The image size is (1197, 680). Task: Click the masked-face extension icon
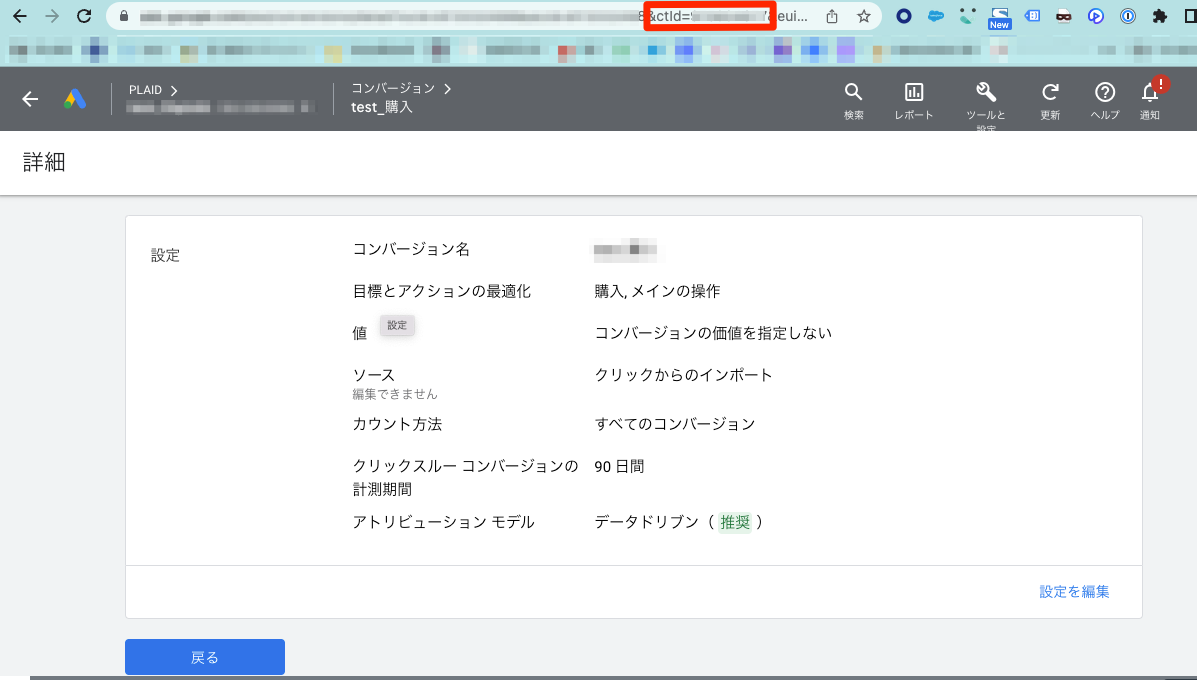(1063, 16)
